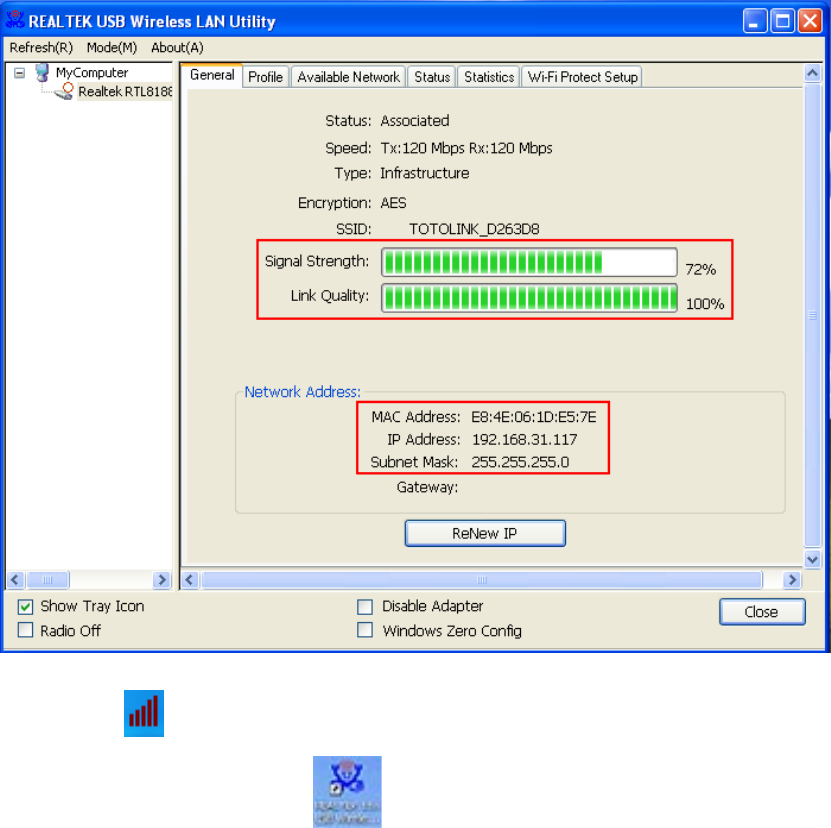Click the Signal Strength progress bar
Screen dimensions: 831x828
point(529,262)
